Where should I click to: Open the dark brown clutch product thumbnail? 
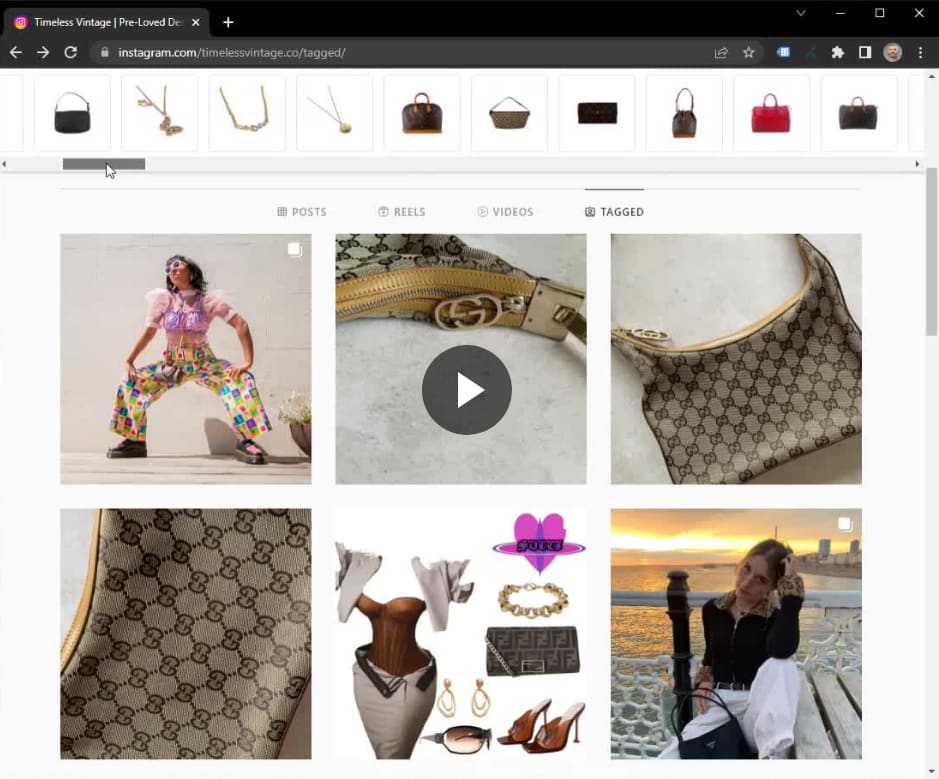[x=597, y=113]
